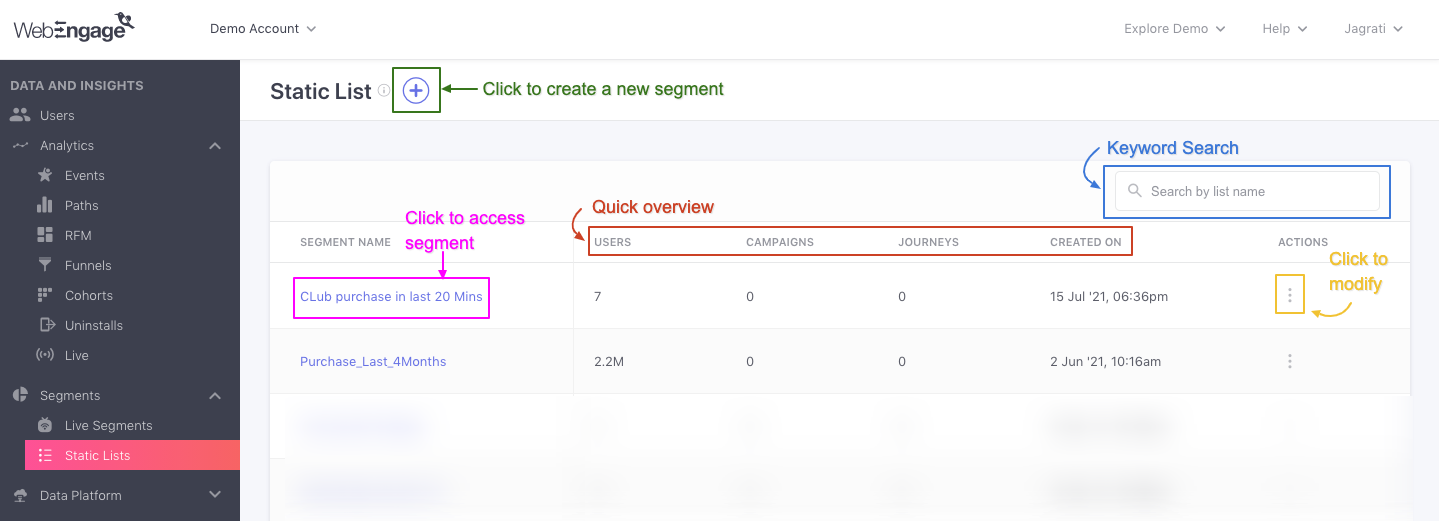The width and height of the screenshot is (1439, 521).
Task: Click the magnifier icon in search box
Action: [x=1135, y=191]
